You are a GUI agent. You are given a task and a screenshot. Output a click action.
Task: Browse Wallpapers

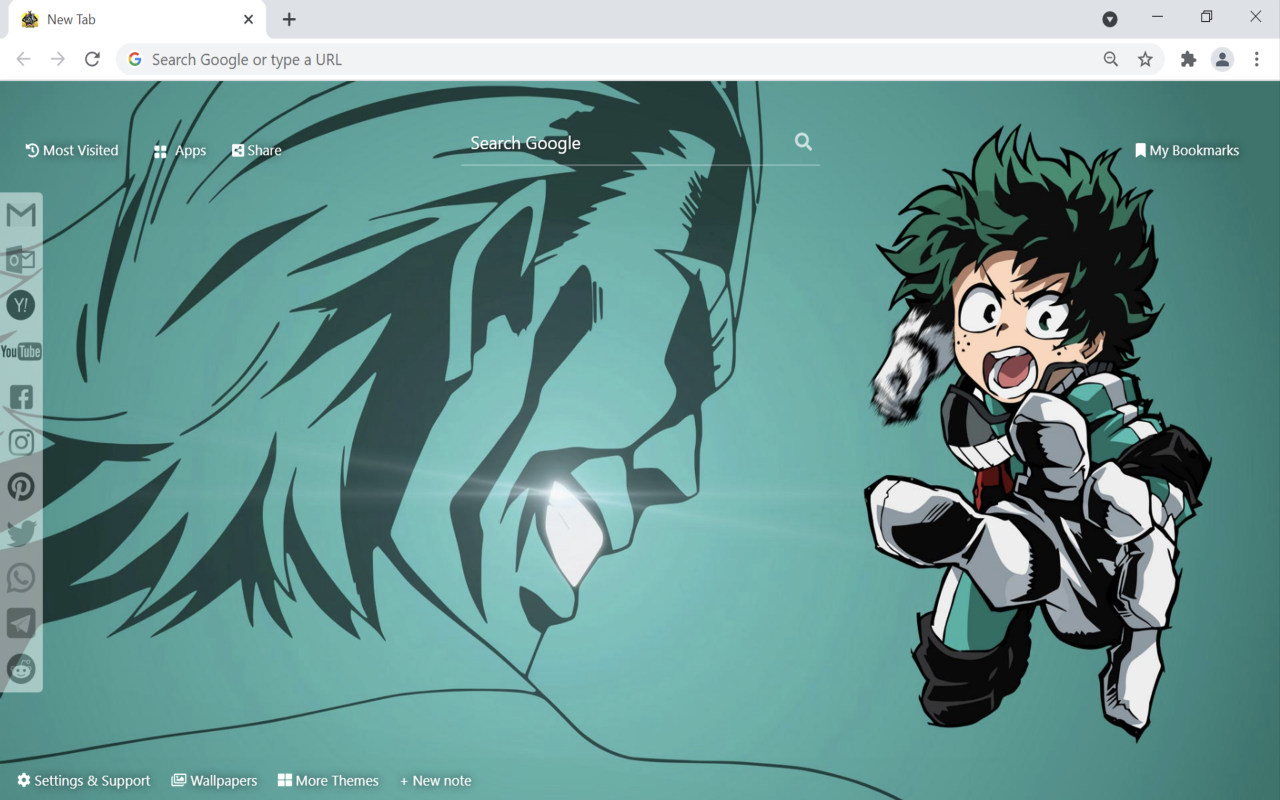(x=214, y=780)
